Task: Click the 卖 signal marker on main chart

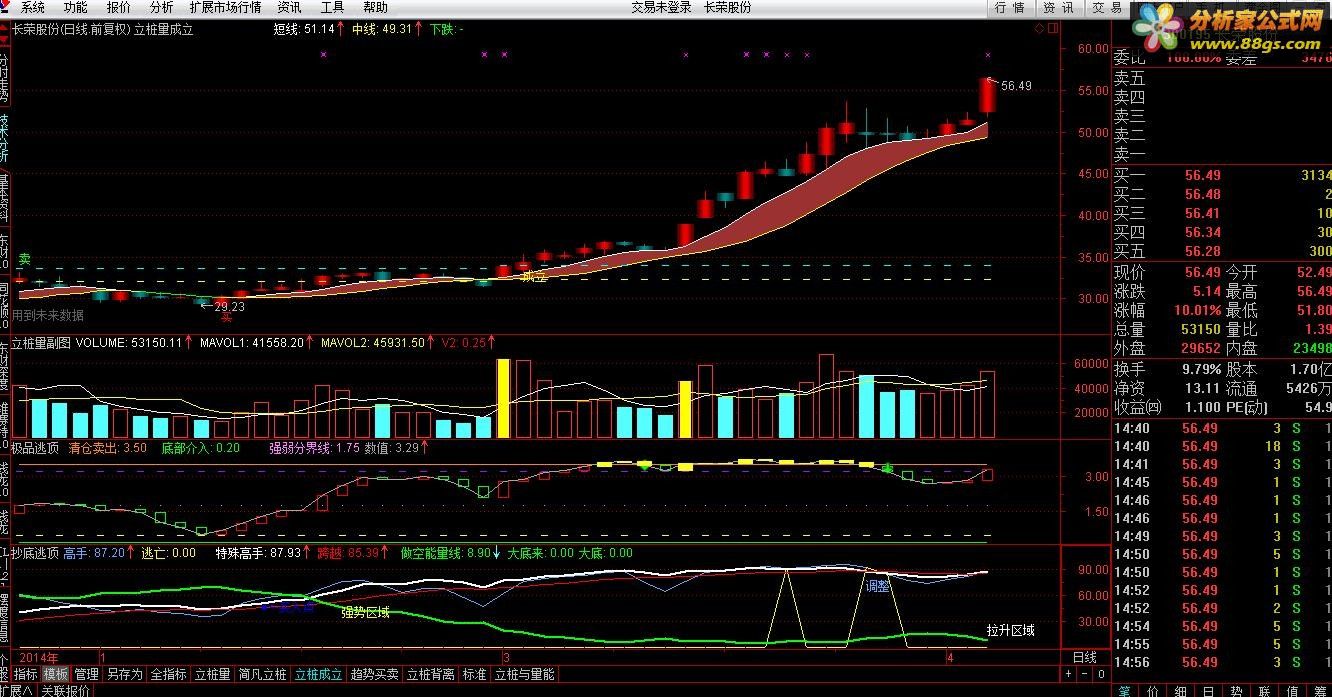Action: click(24, 260)
